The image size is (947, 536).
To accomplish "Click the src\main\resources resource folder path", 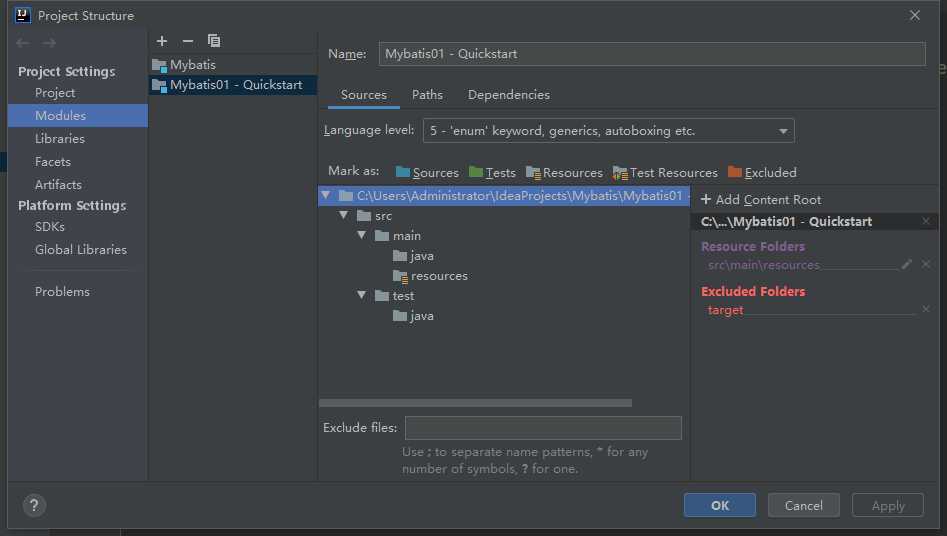I will pyautogui.click(x=763, y=265).
